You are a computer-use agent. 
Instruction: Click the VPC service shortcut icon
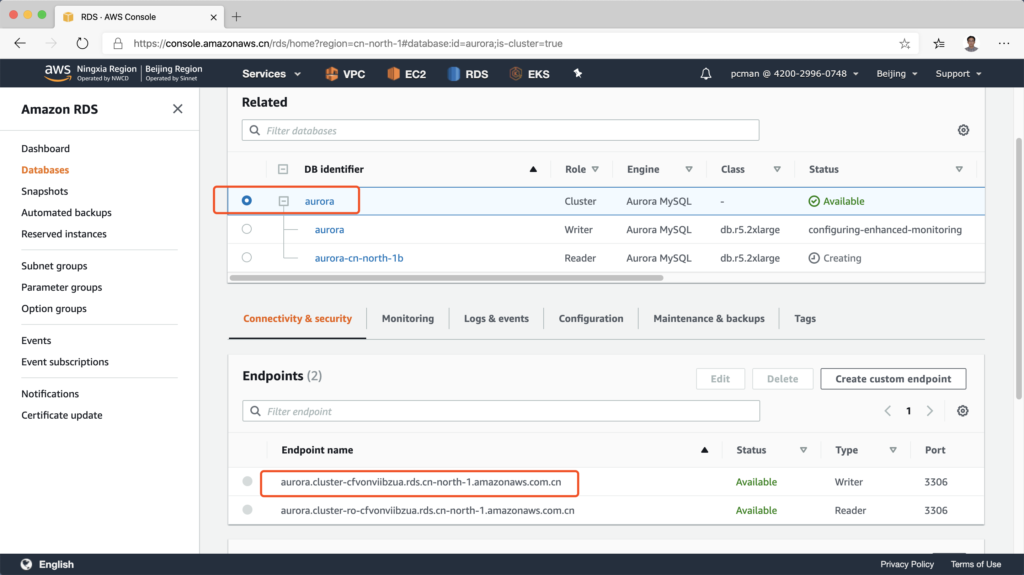(x=332, y=74)
